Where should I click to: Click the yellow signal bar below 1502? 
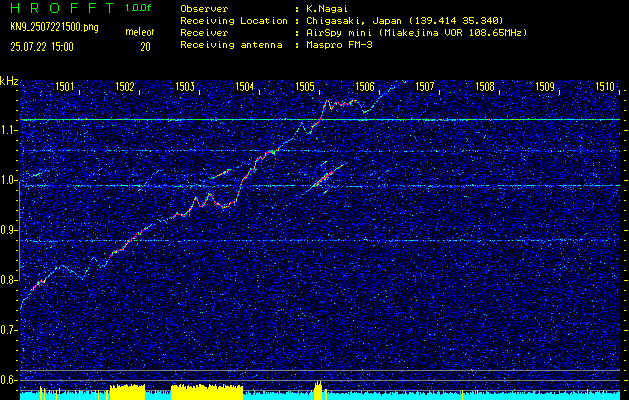(x=127, y=392)
